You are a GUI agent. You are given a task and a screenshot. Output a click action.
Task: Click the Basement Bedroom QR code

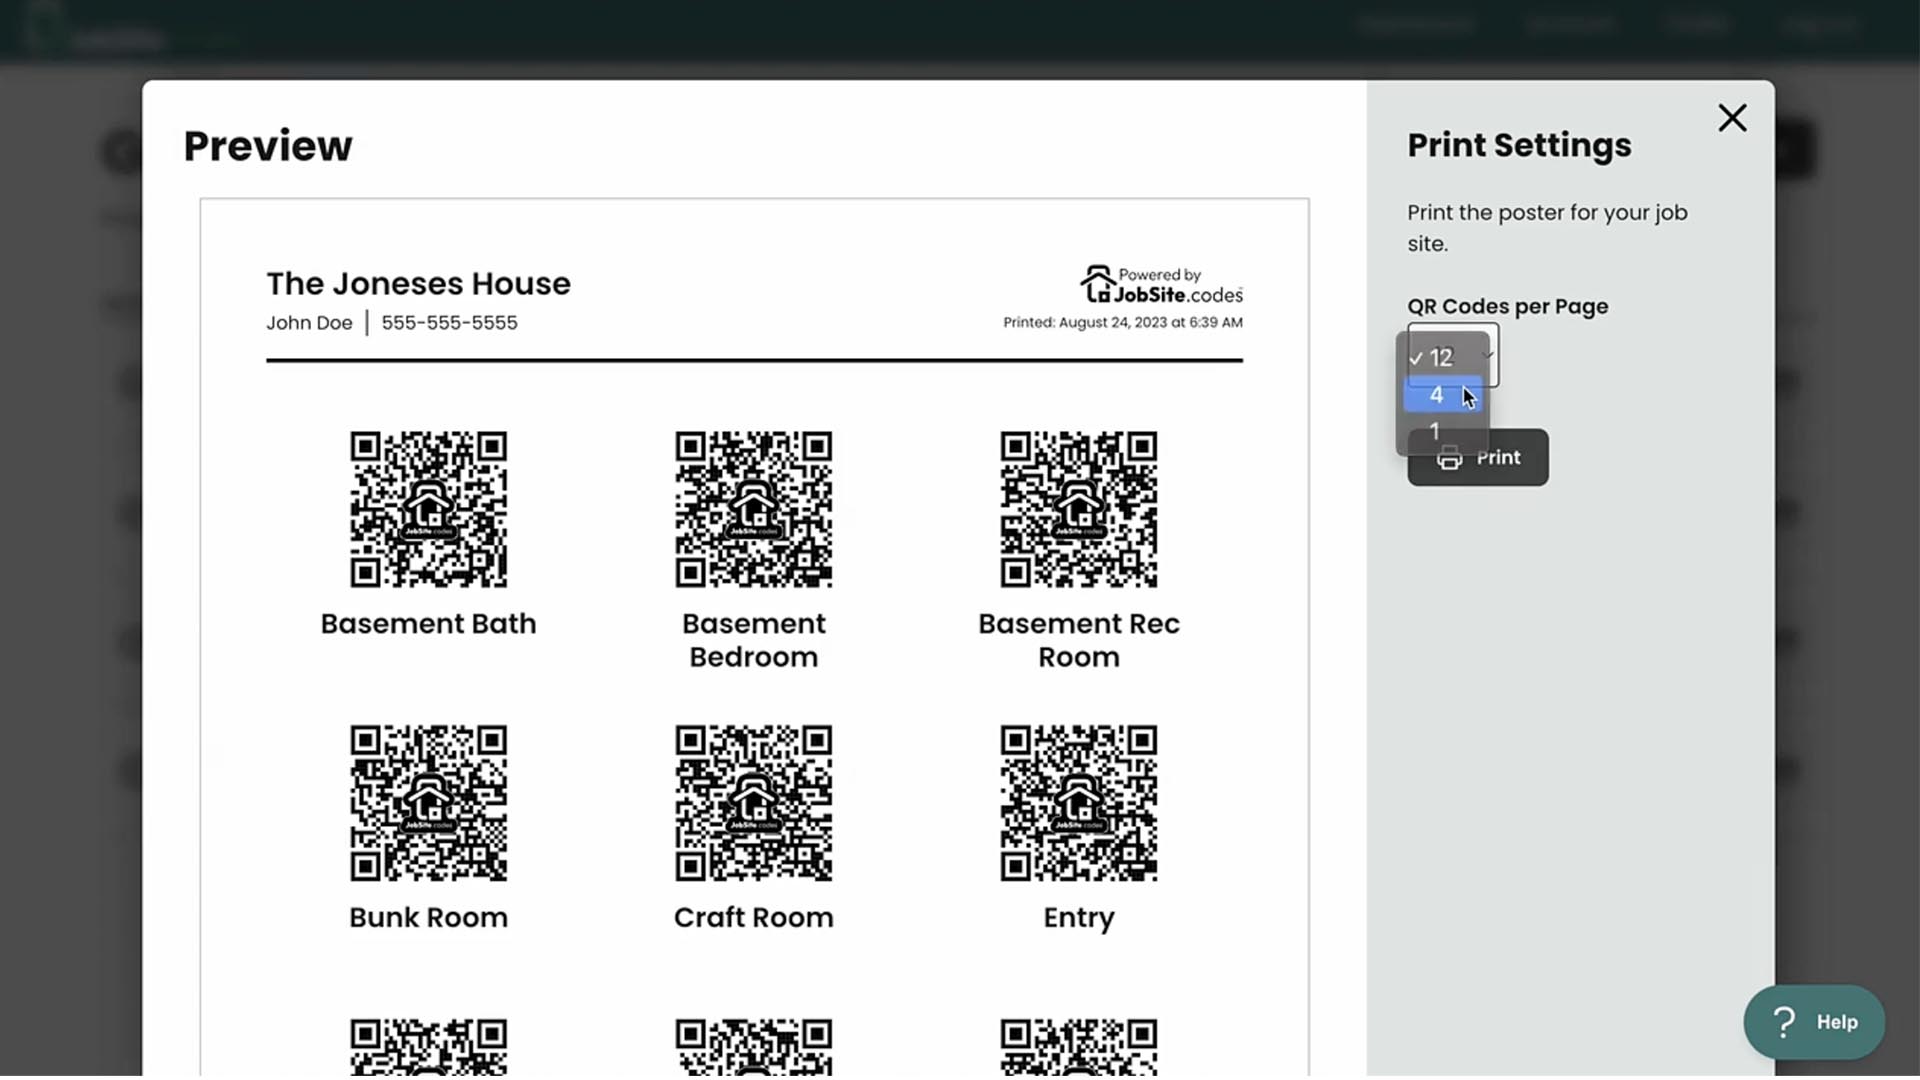click(753, 509)
